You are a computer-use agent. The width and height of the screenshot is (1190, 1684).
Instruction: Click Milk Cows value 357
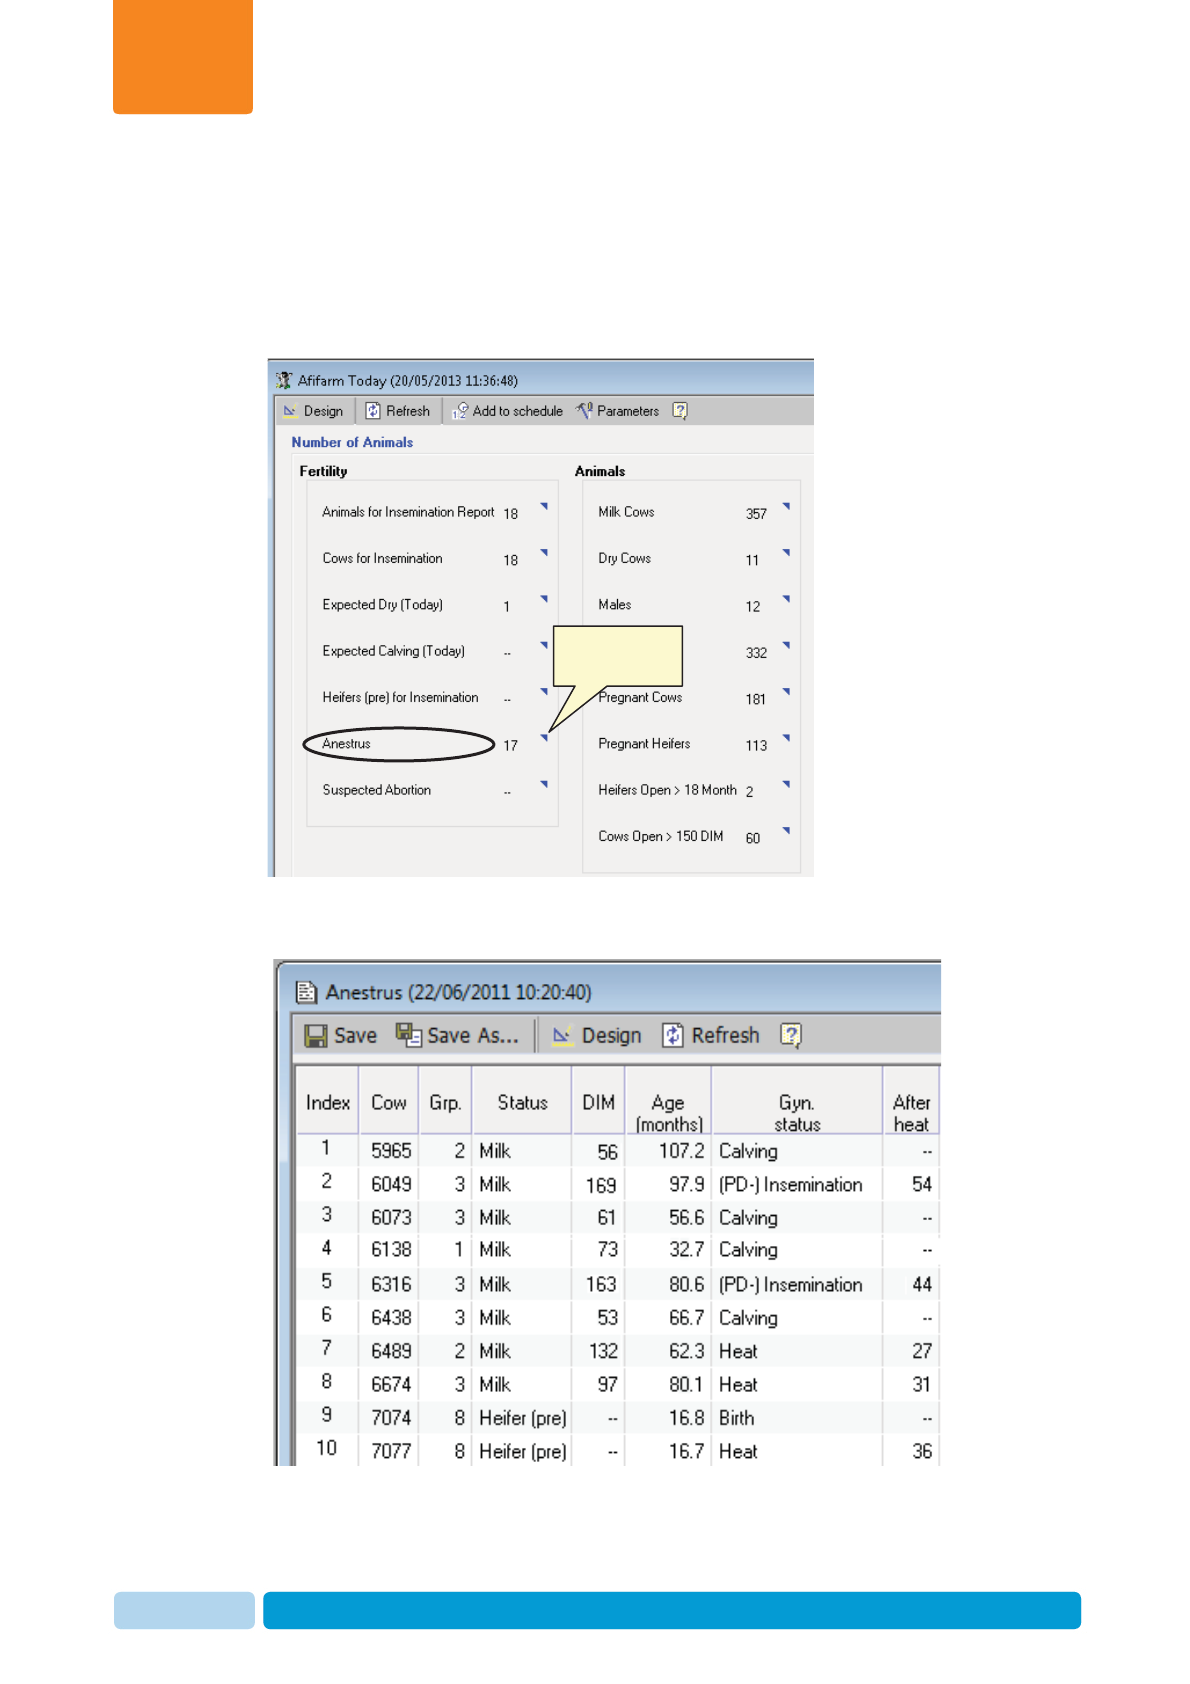(x=756, y=514)
